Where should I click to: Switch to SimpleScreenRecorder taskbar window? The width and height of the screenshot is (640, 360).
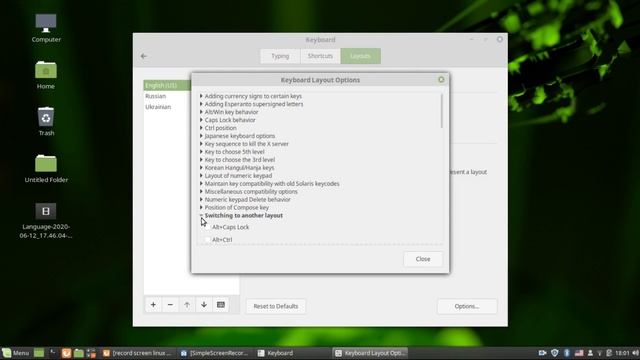[215, 353]
